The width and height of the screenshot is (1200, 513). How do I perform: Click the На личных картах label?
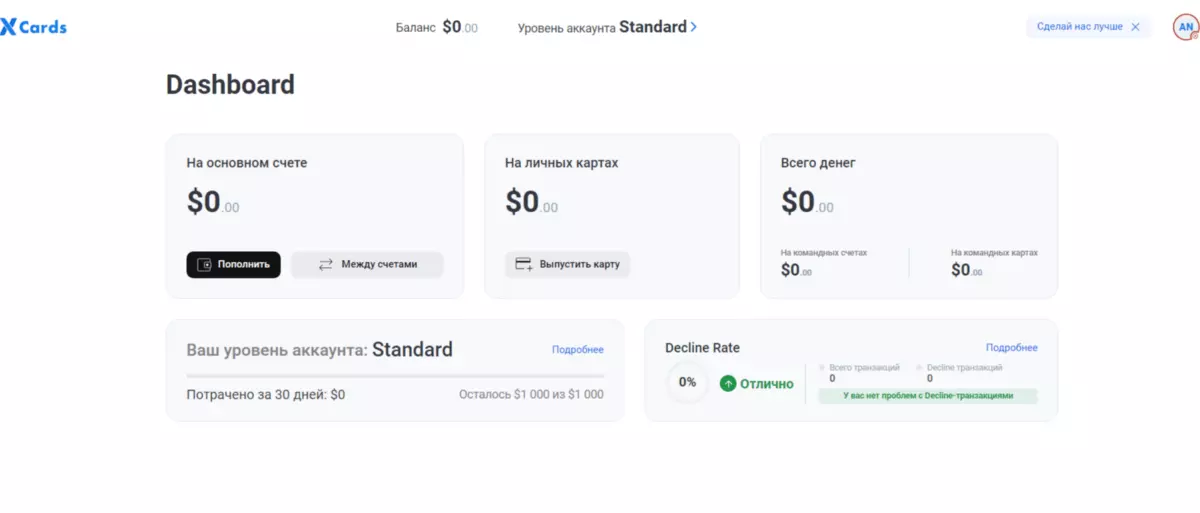pyautogui.click(x=562, y=162)
